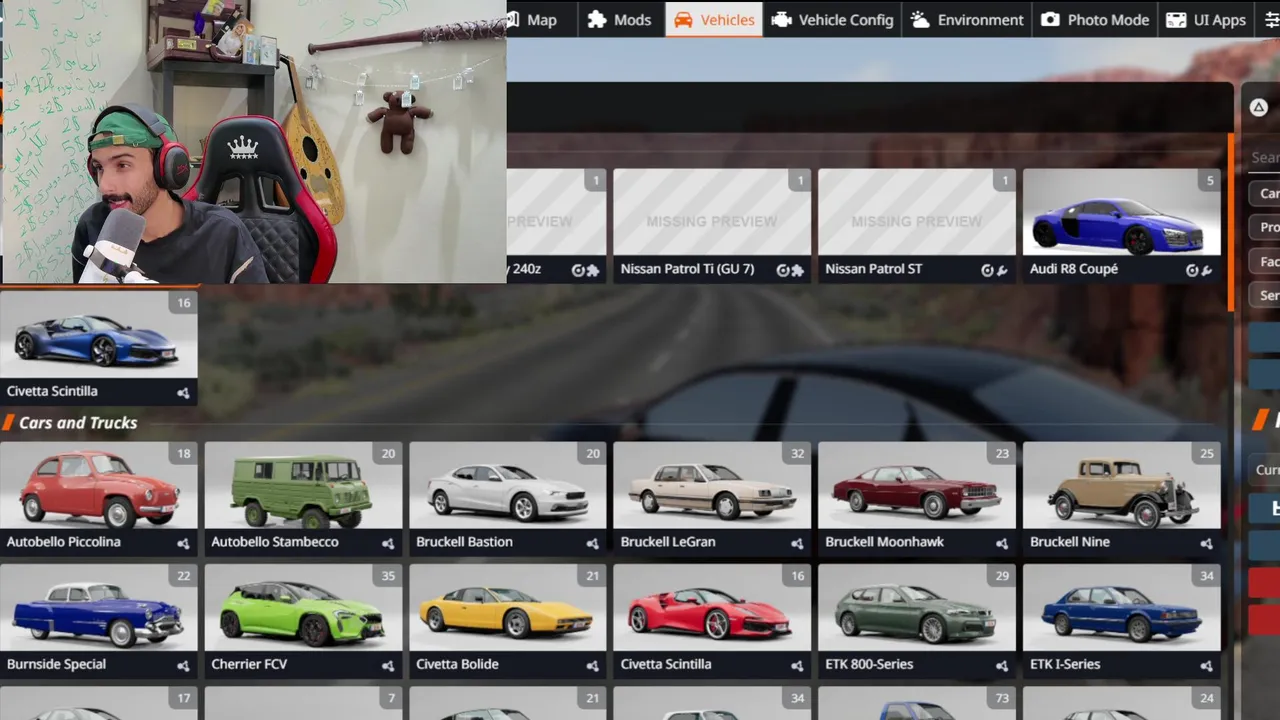Choose the blue ETK I-Series thumbnail

click(x=1121, y=608)
